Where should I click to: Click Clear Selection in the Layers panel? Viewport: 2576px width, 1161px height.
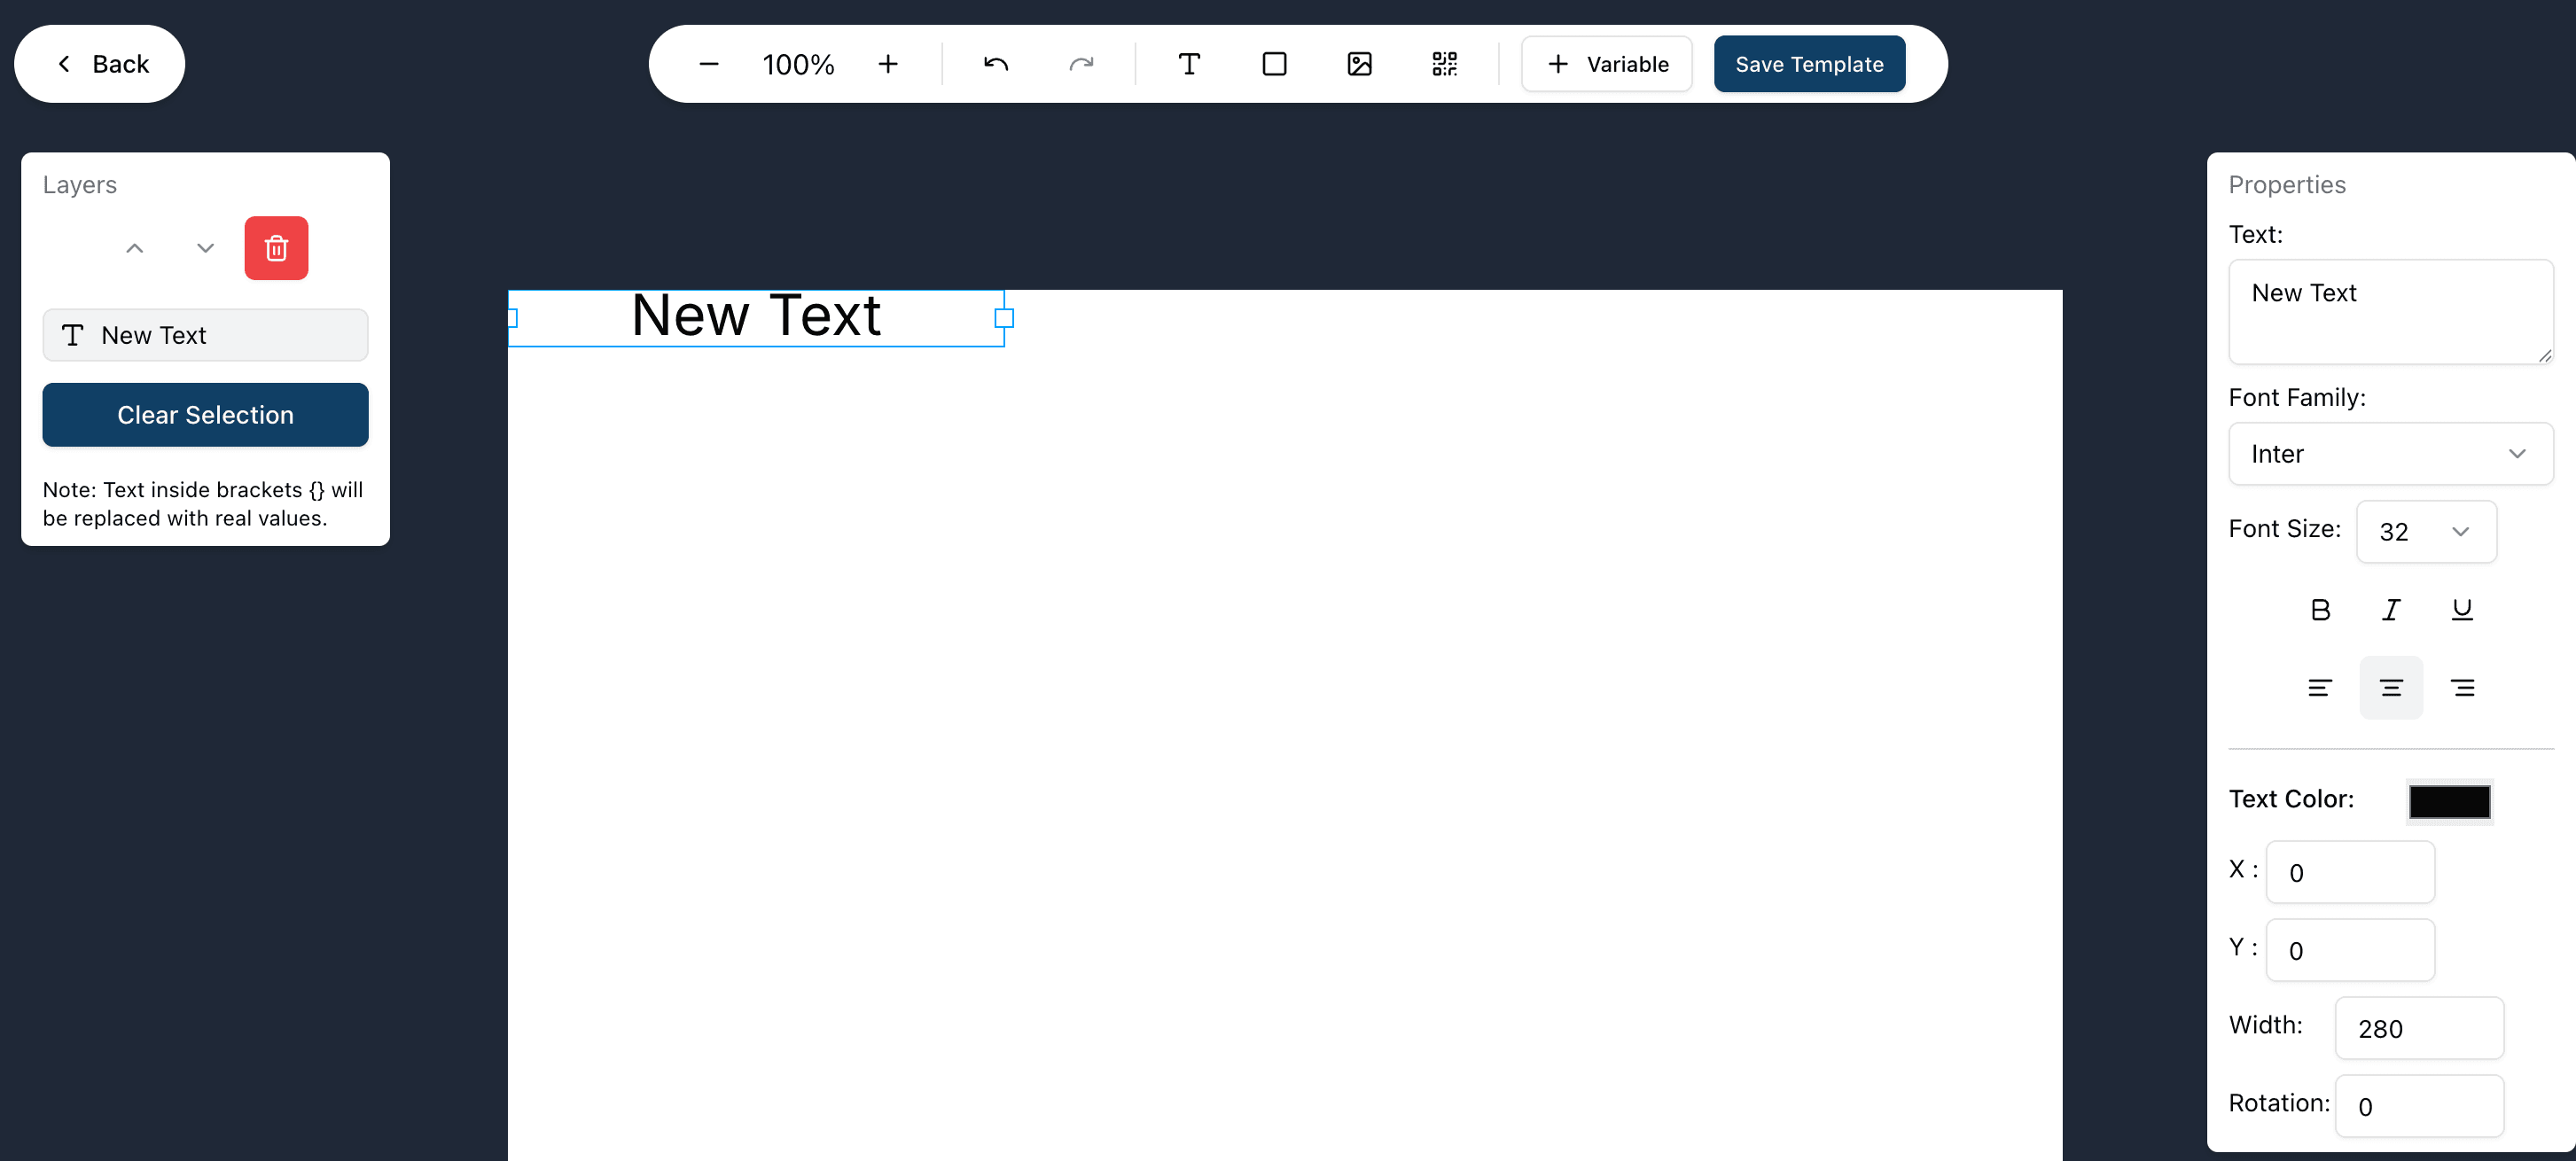[205, 414]
